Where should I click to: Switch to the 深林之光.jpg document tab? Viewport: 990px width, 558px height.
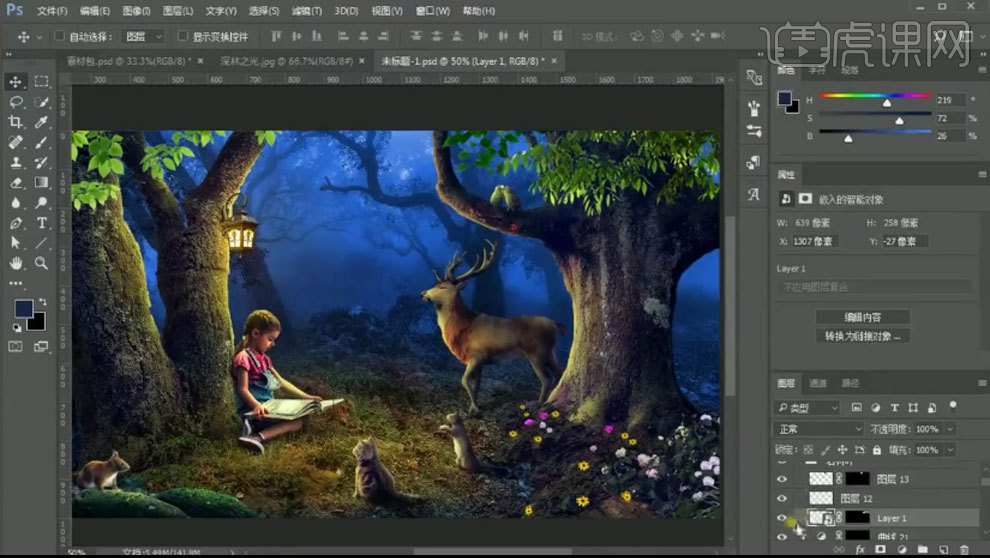[287, 61]
